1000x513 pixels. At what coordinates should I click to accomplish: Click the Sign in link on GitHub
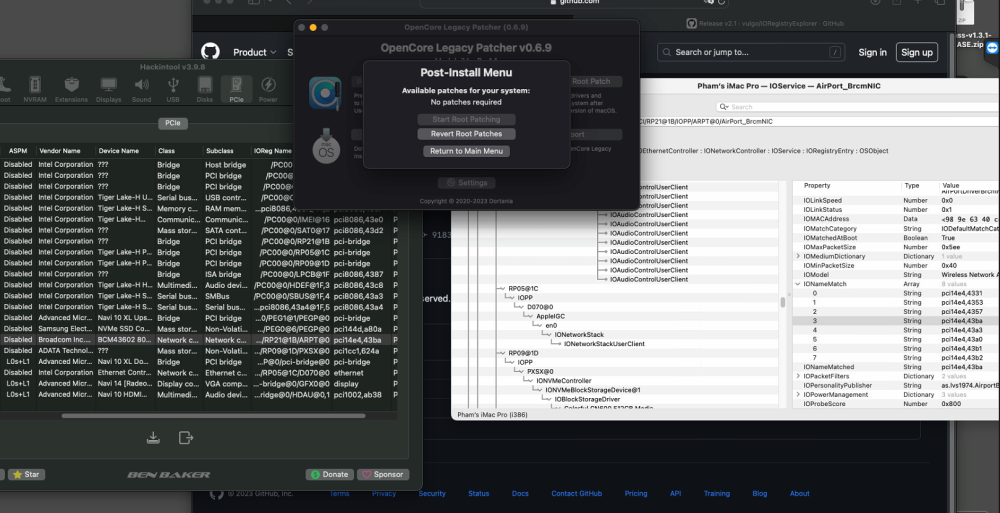872,52
